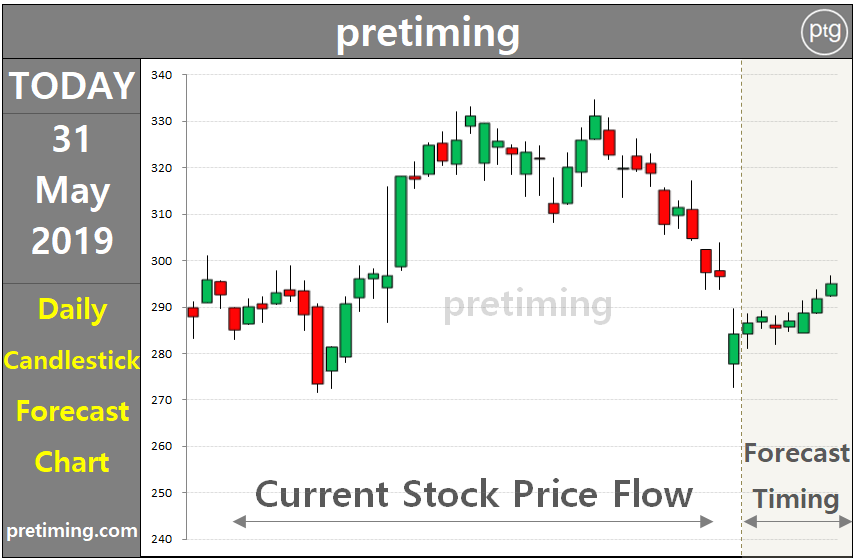Click the tall green candle rising from 299 to 318
The width and height of the screenshot is (855, 560).
coord(401,222)
